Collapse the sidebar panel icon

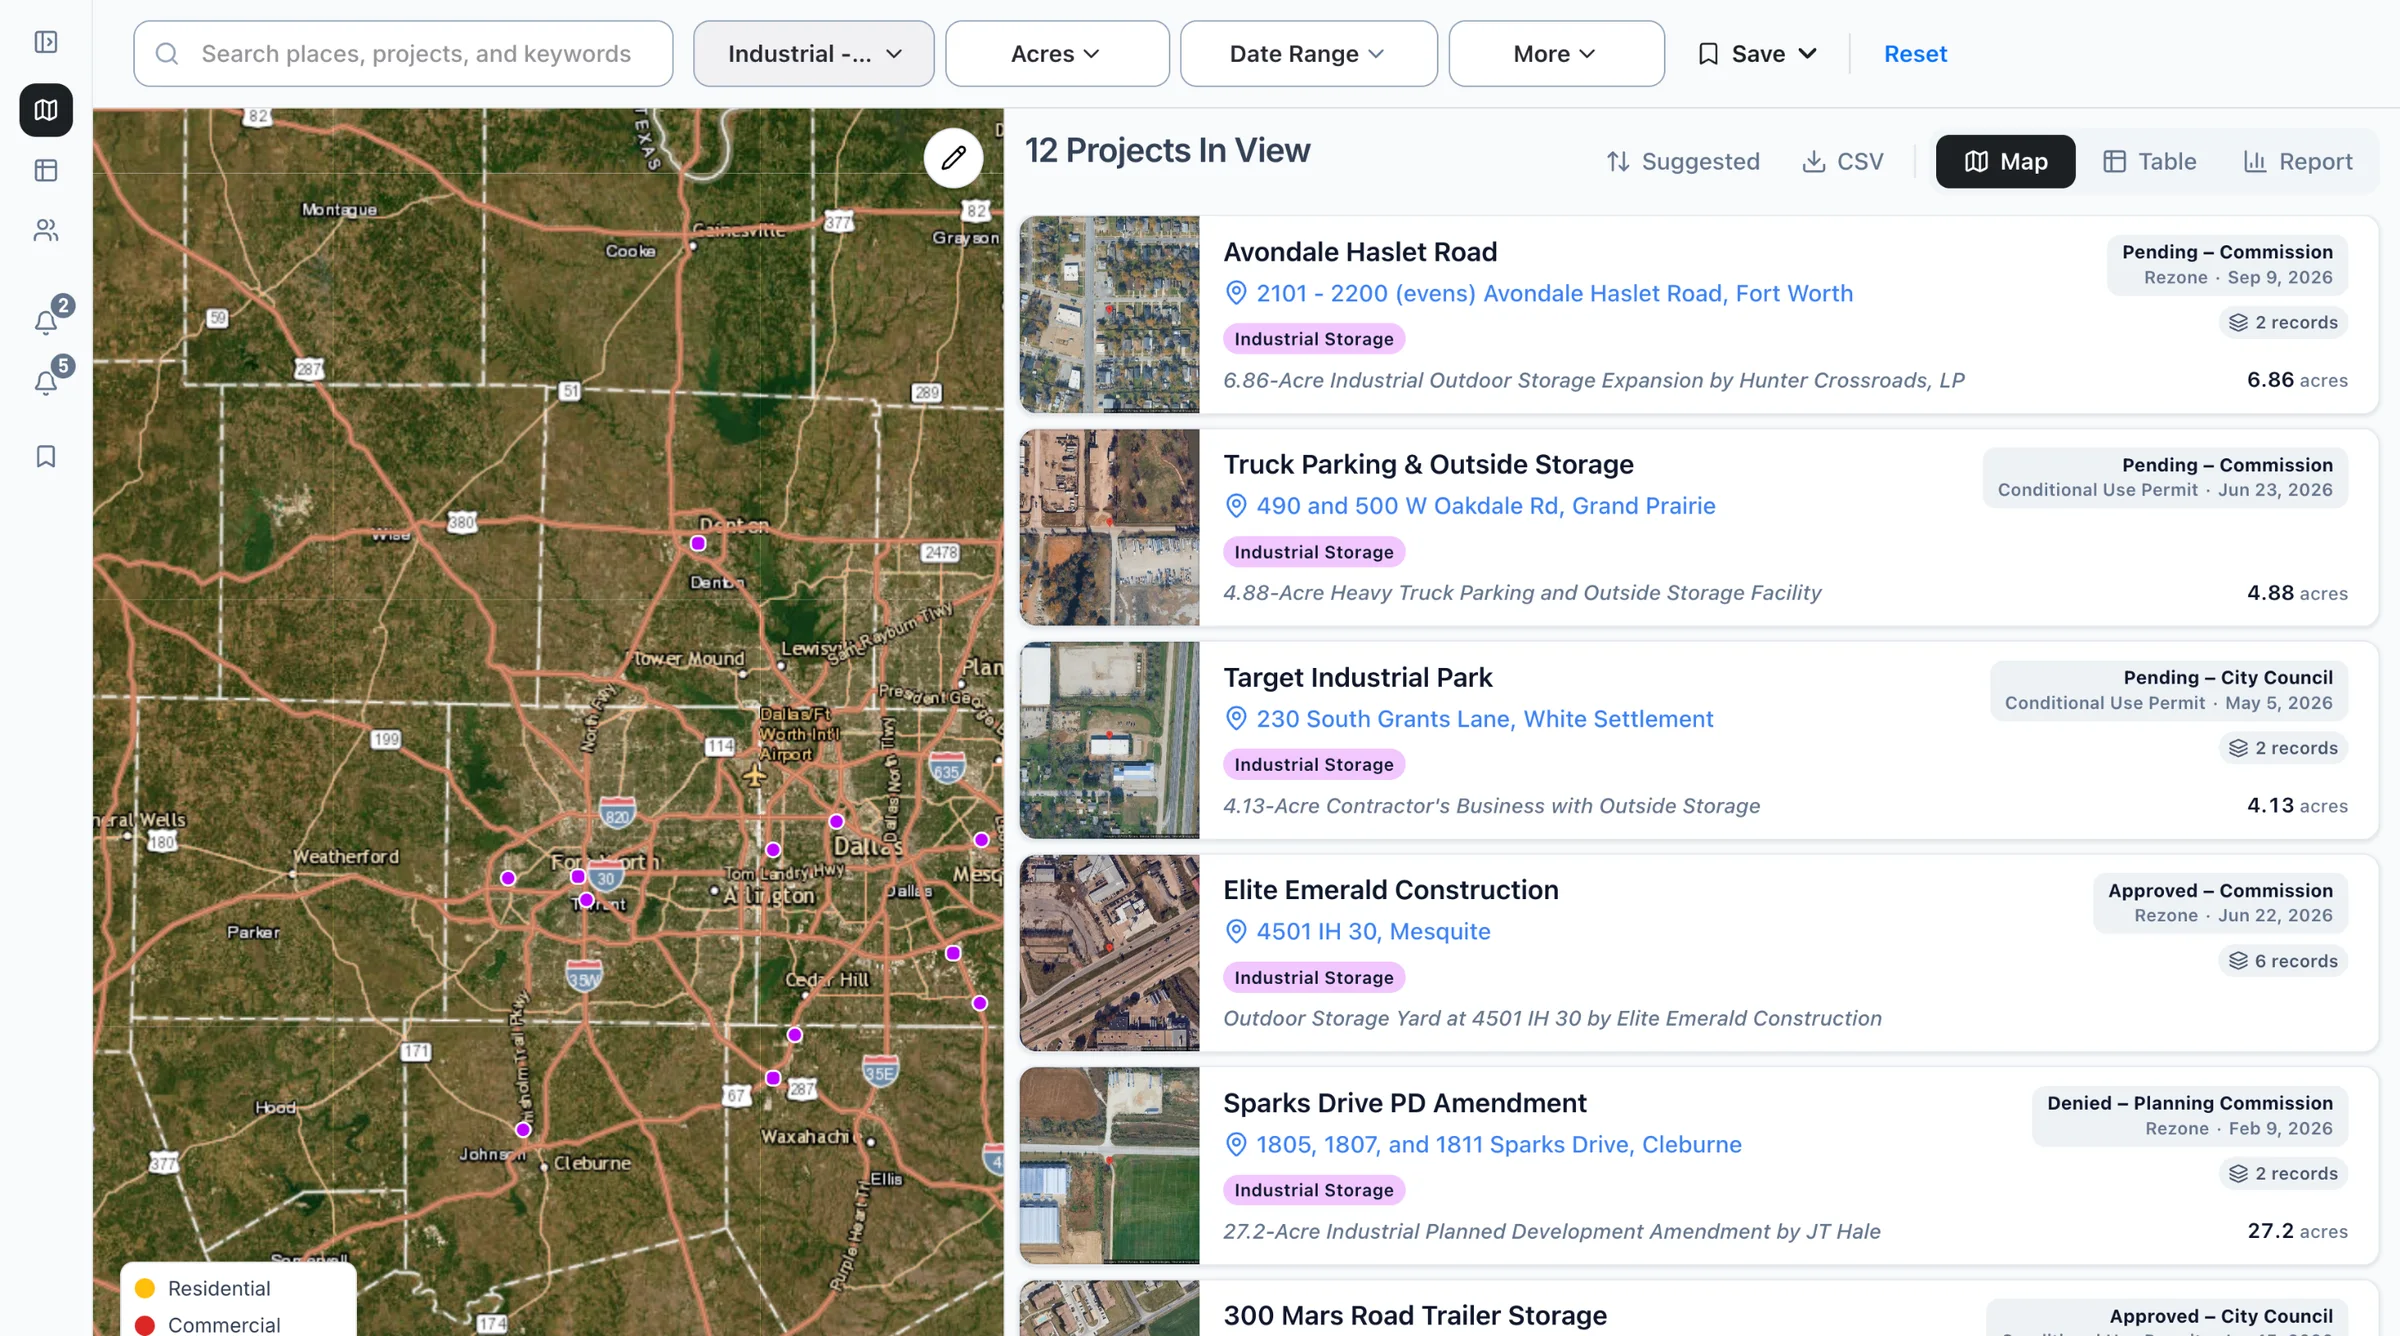pos(46,42)
